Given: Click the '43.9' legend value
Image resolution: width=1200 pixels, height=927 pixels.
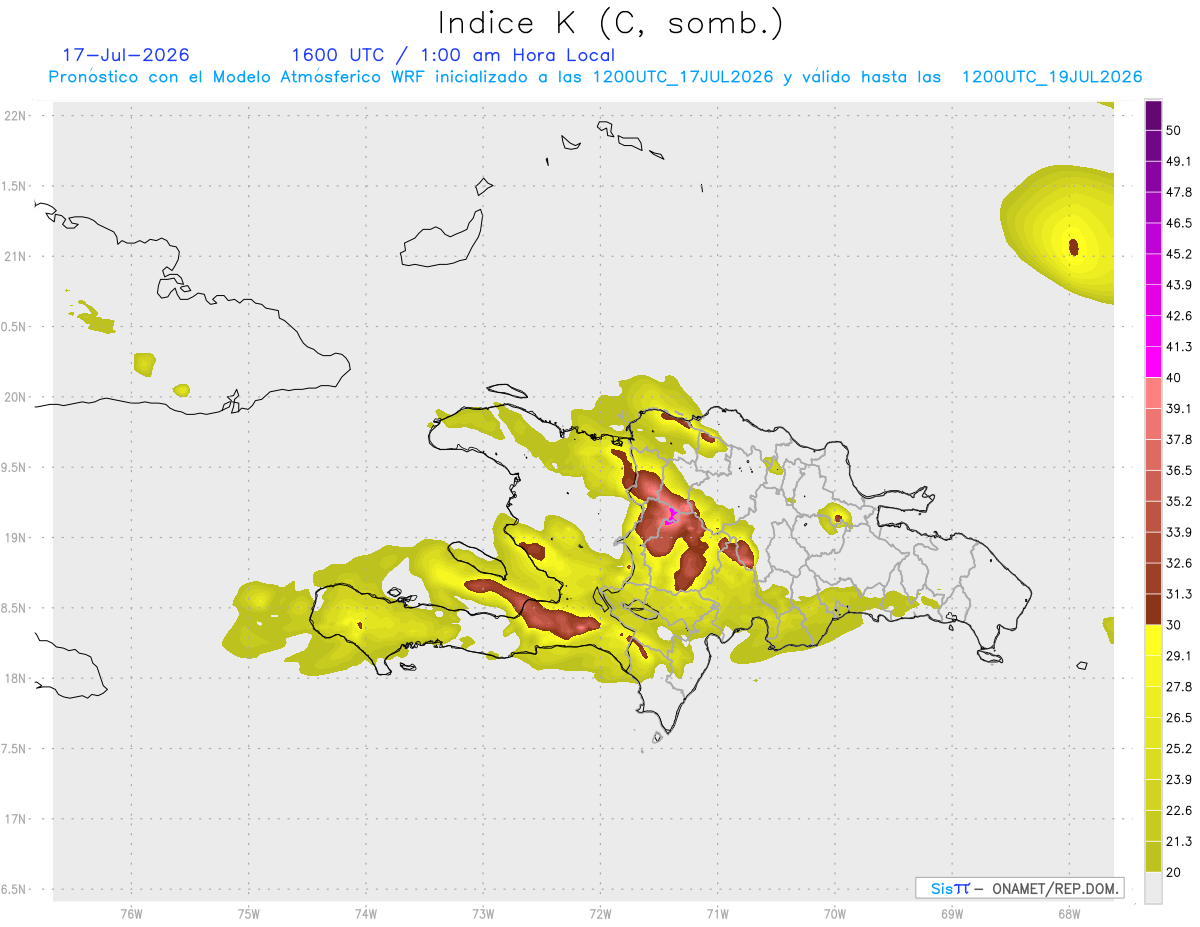Looking at the screenshot, I should [x=1179, y=285].
